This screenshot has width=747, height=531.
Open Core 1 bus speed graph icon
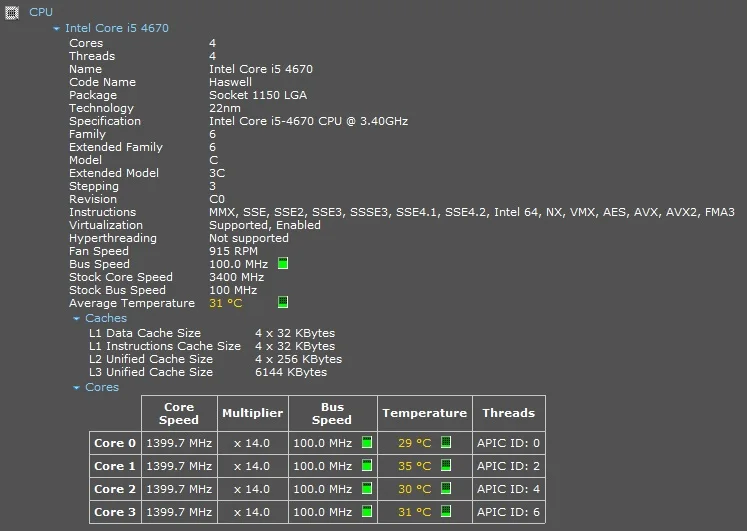pyautogui.click(x=367, y=465)
